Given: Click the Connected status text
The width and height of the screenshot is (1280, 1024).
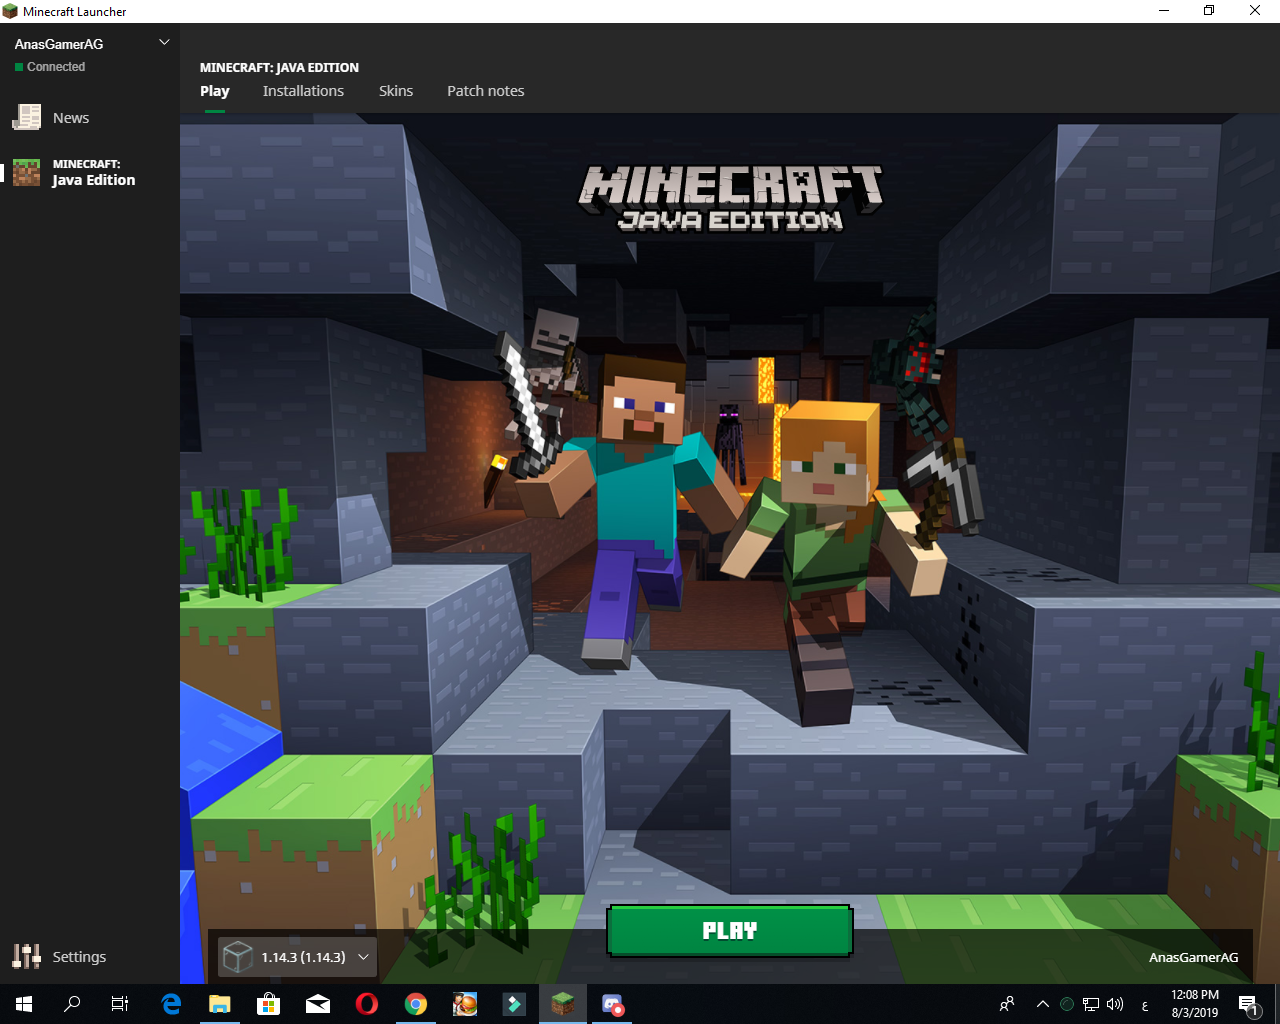Looking at the screenshot, I should pyautogui.click(x=56, y=67).
